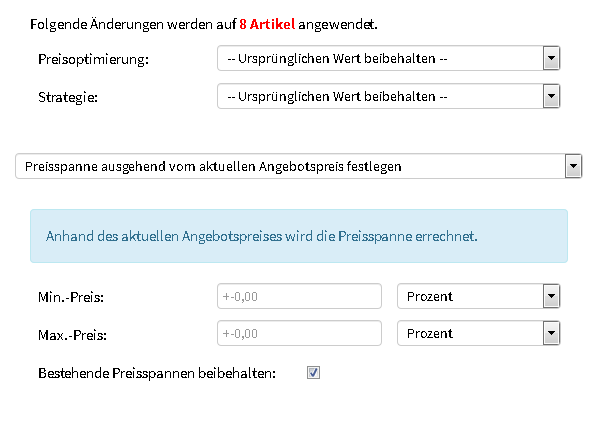The height and width of the screenshot is (423, 598).
Task: Click the Preisoptimierung dropdown arrow button
Action: [x=551, y=58]
